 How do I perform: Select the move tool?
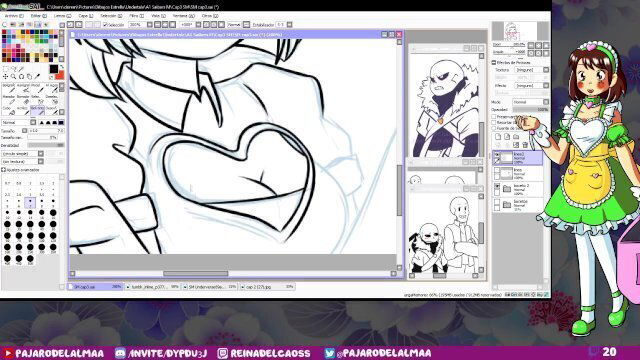5,76
